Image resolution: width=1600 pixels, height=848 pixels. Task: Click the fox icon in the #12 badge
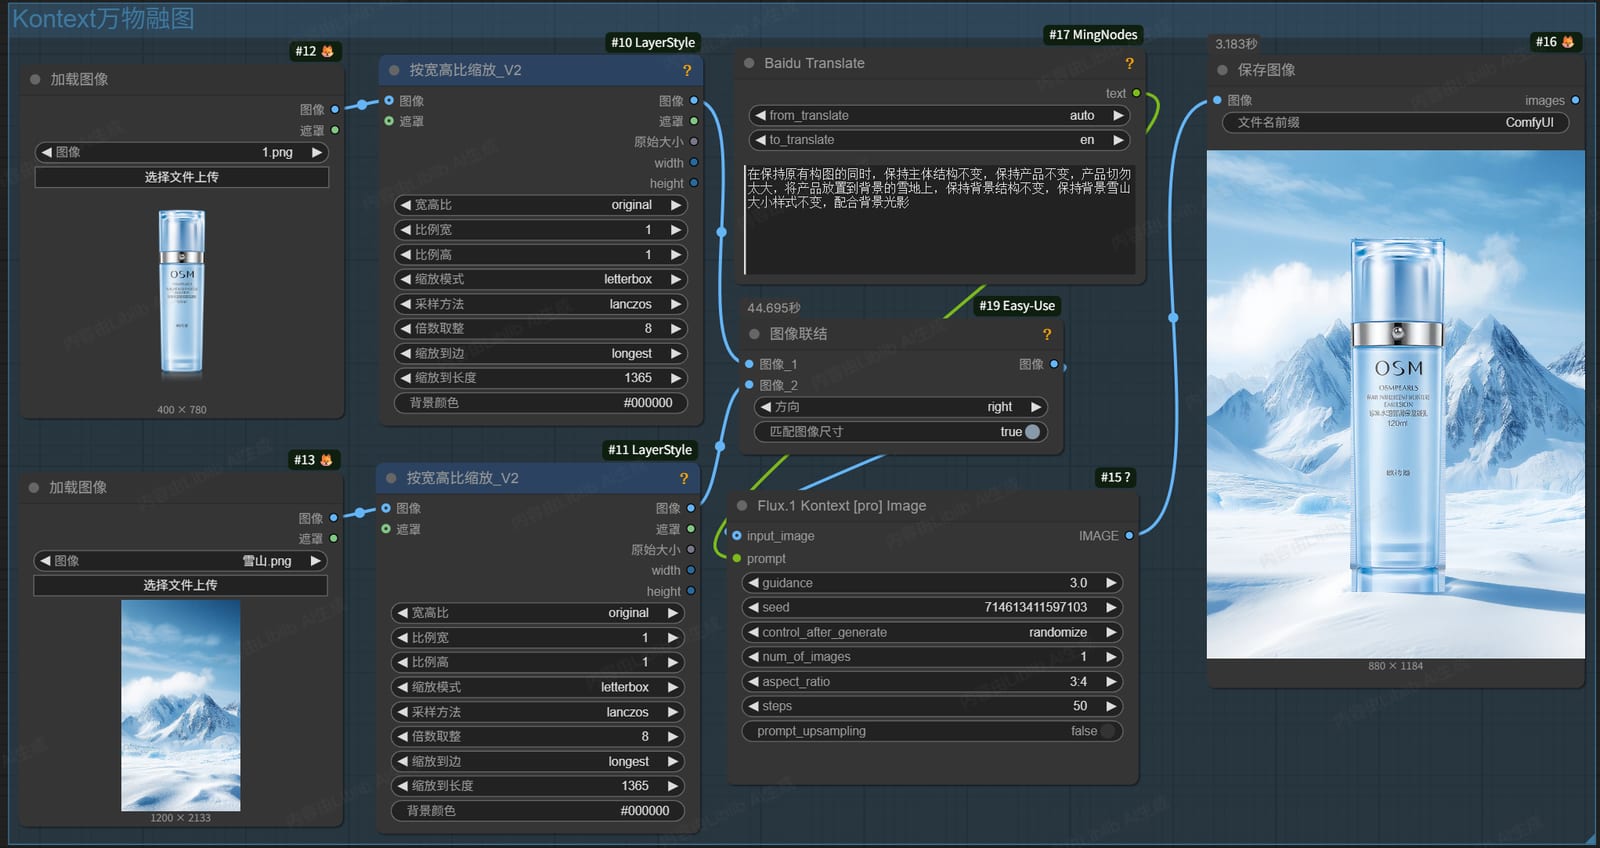[x=327, y=51]
